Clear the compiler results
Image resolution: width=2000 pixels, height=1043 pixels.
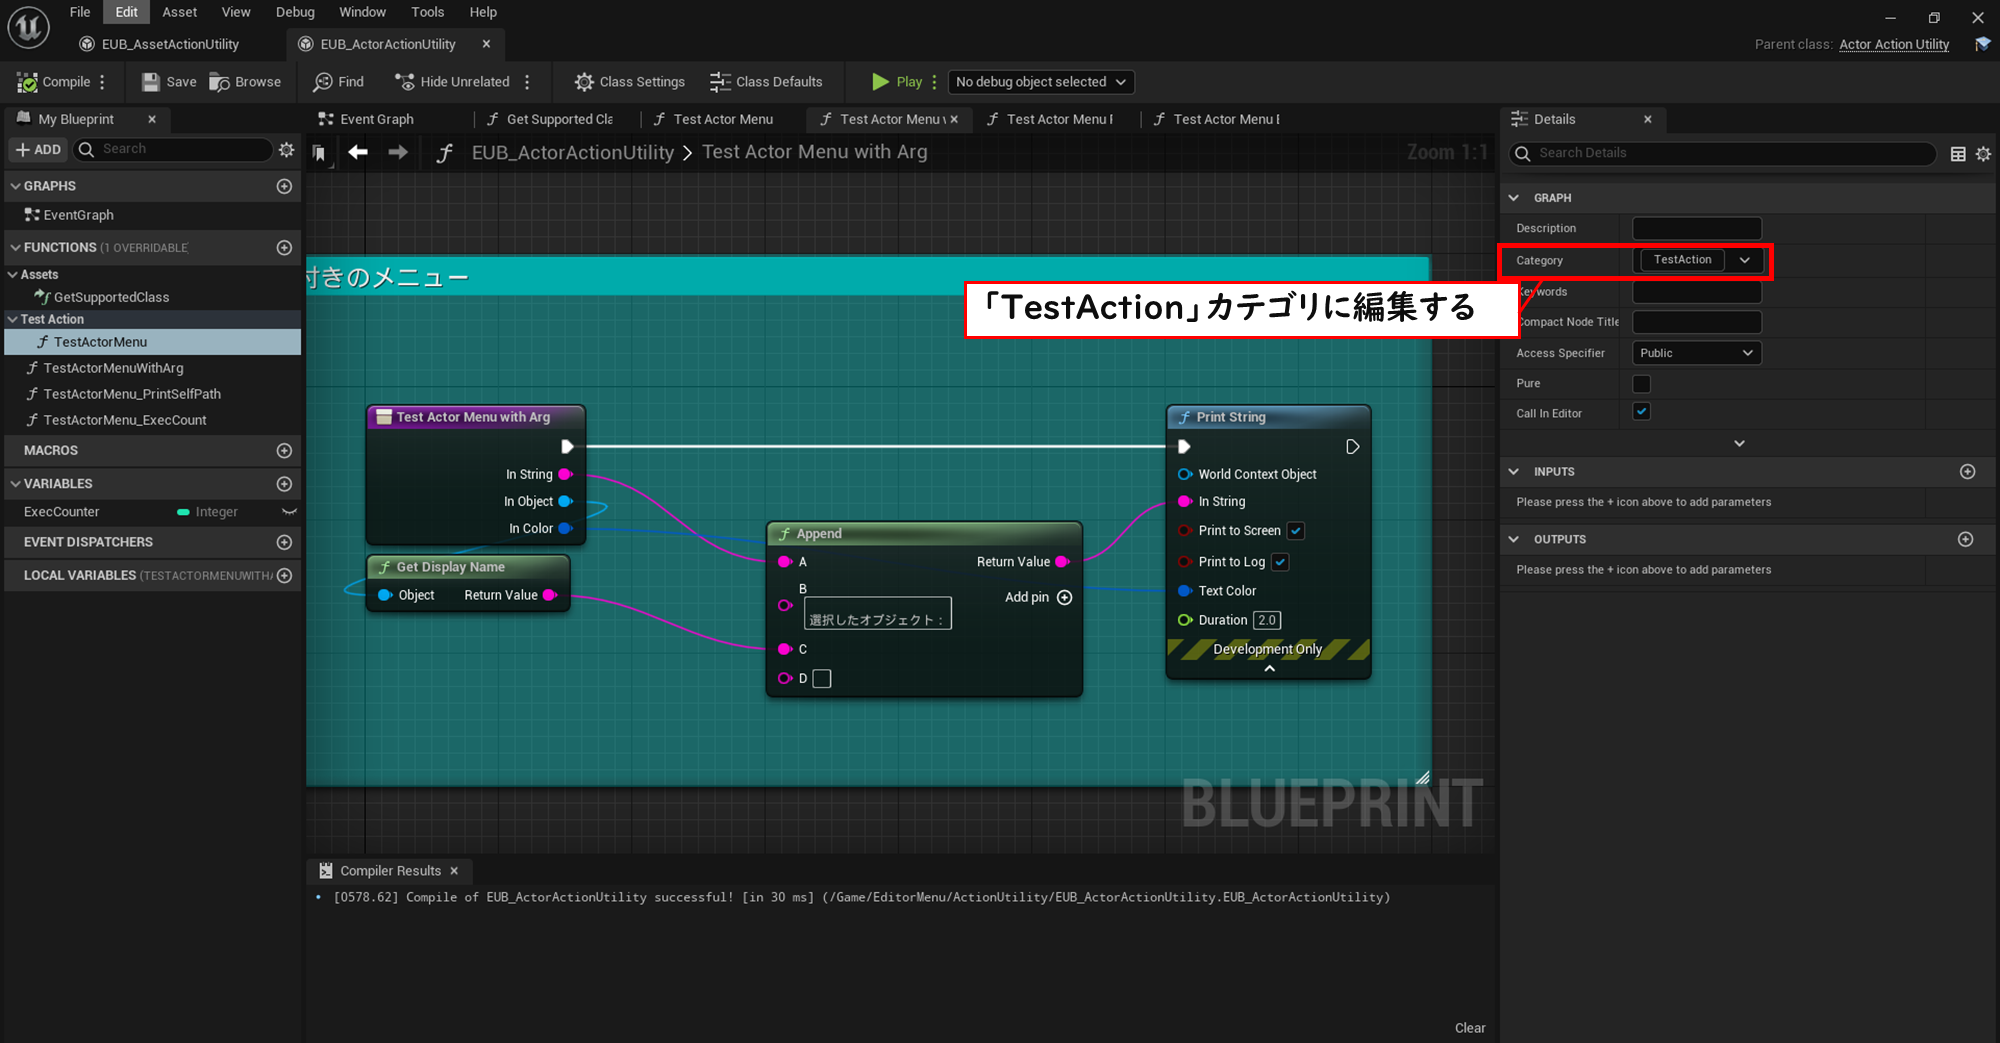tap(1470, 1028)
